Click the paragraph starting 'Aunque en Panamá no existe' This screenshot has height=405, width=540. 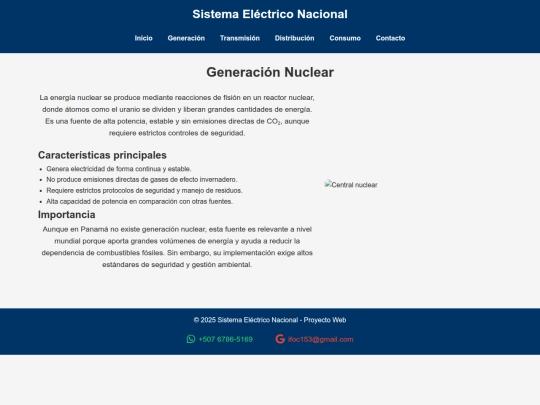[177, 247]
